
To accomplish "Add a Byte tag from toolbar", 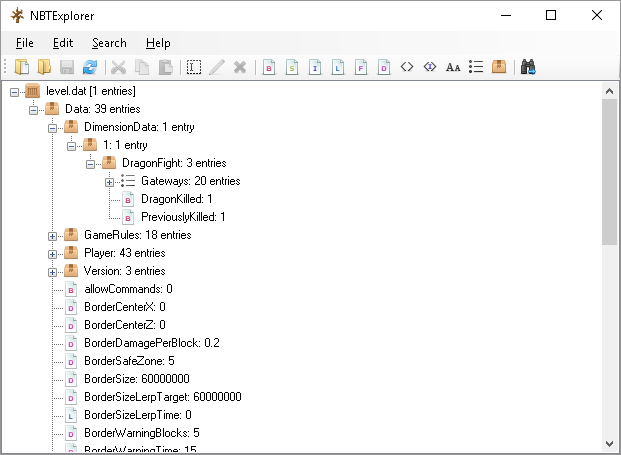I will coord(269,67).
